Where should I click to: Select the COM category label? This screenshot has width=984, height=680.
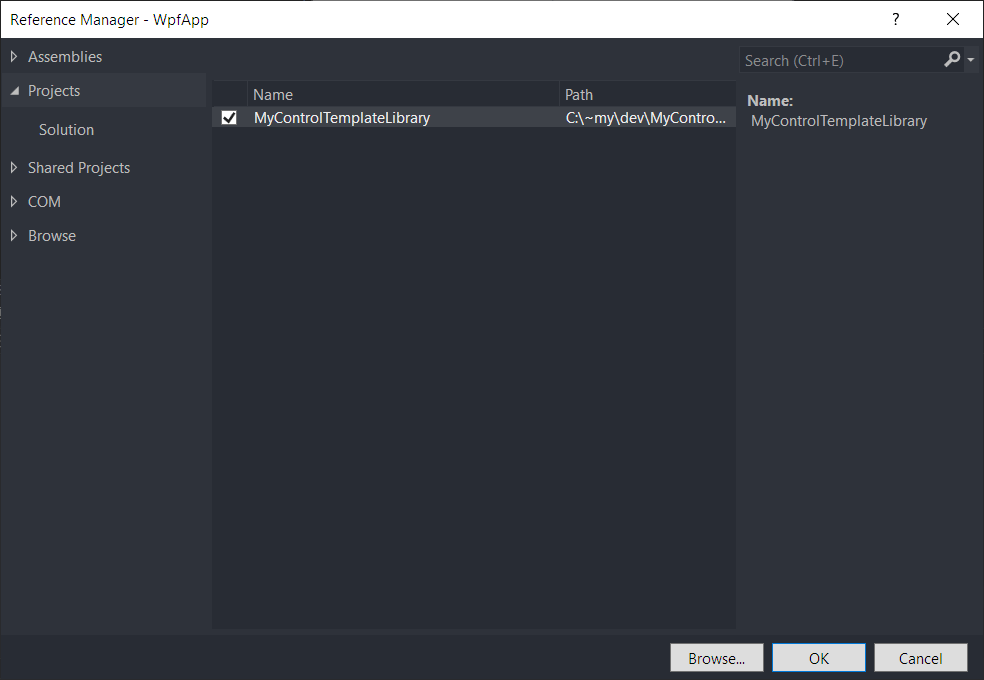point(44,202)
